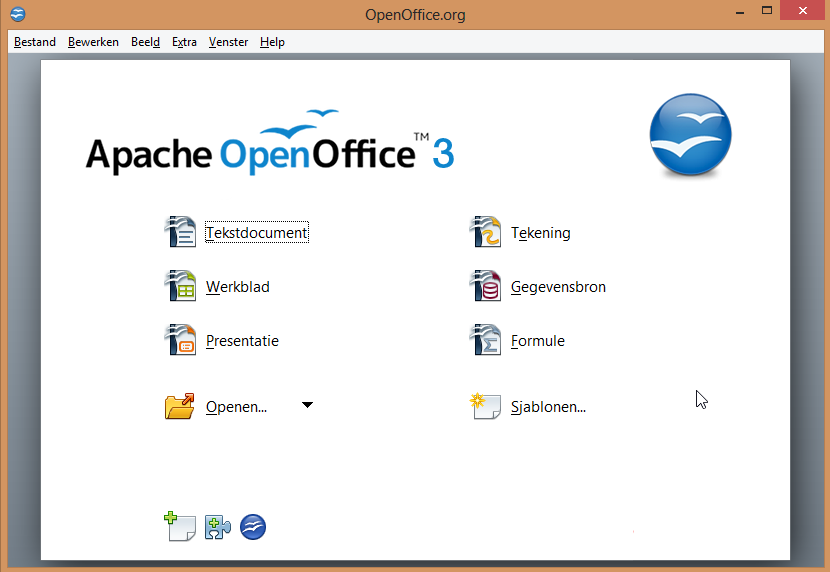Click the Tekening Draw icon
830x572 pixels.
[x=485, y=232]
